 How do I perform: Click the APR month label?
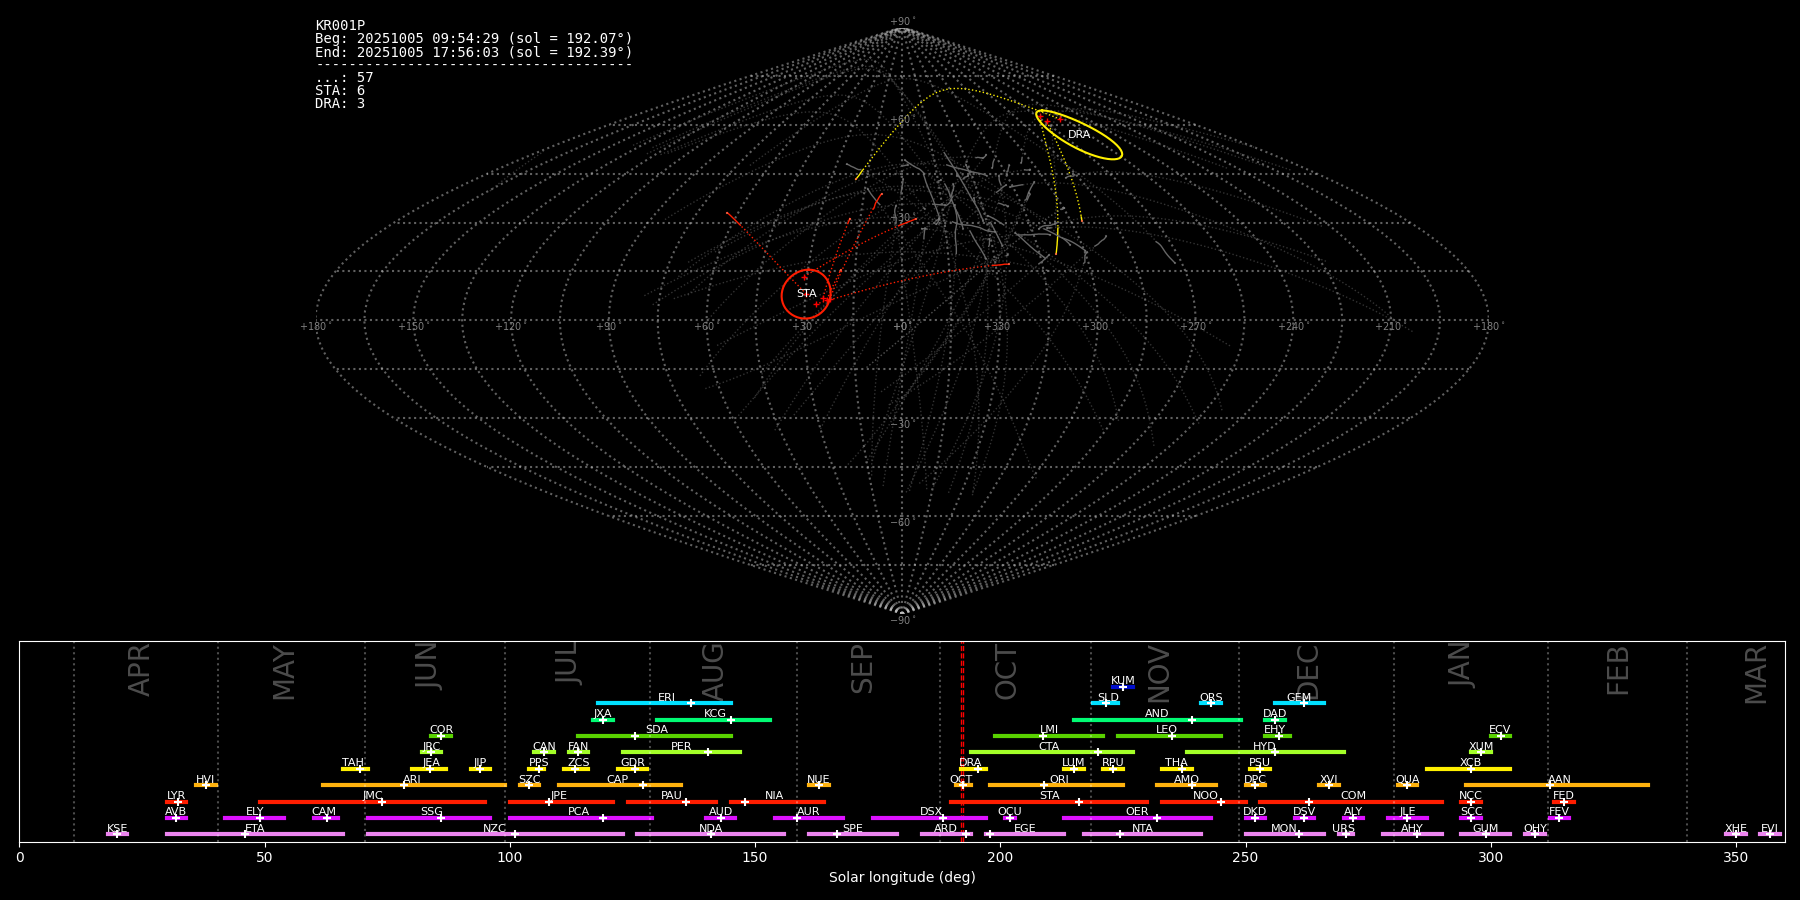tap(139, 670)
